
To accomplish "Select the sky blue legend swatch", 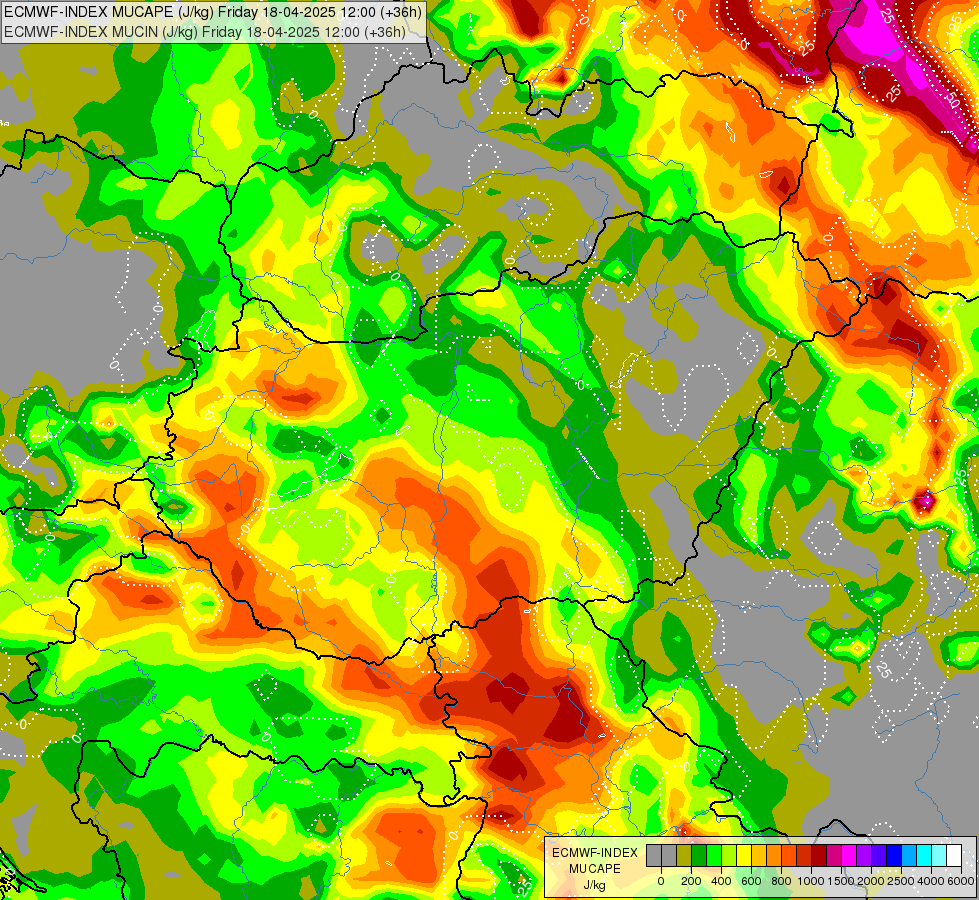I will (910, 856).
